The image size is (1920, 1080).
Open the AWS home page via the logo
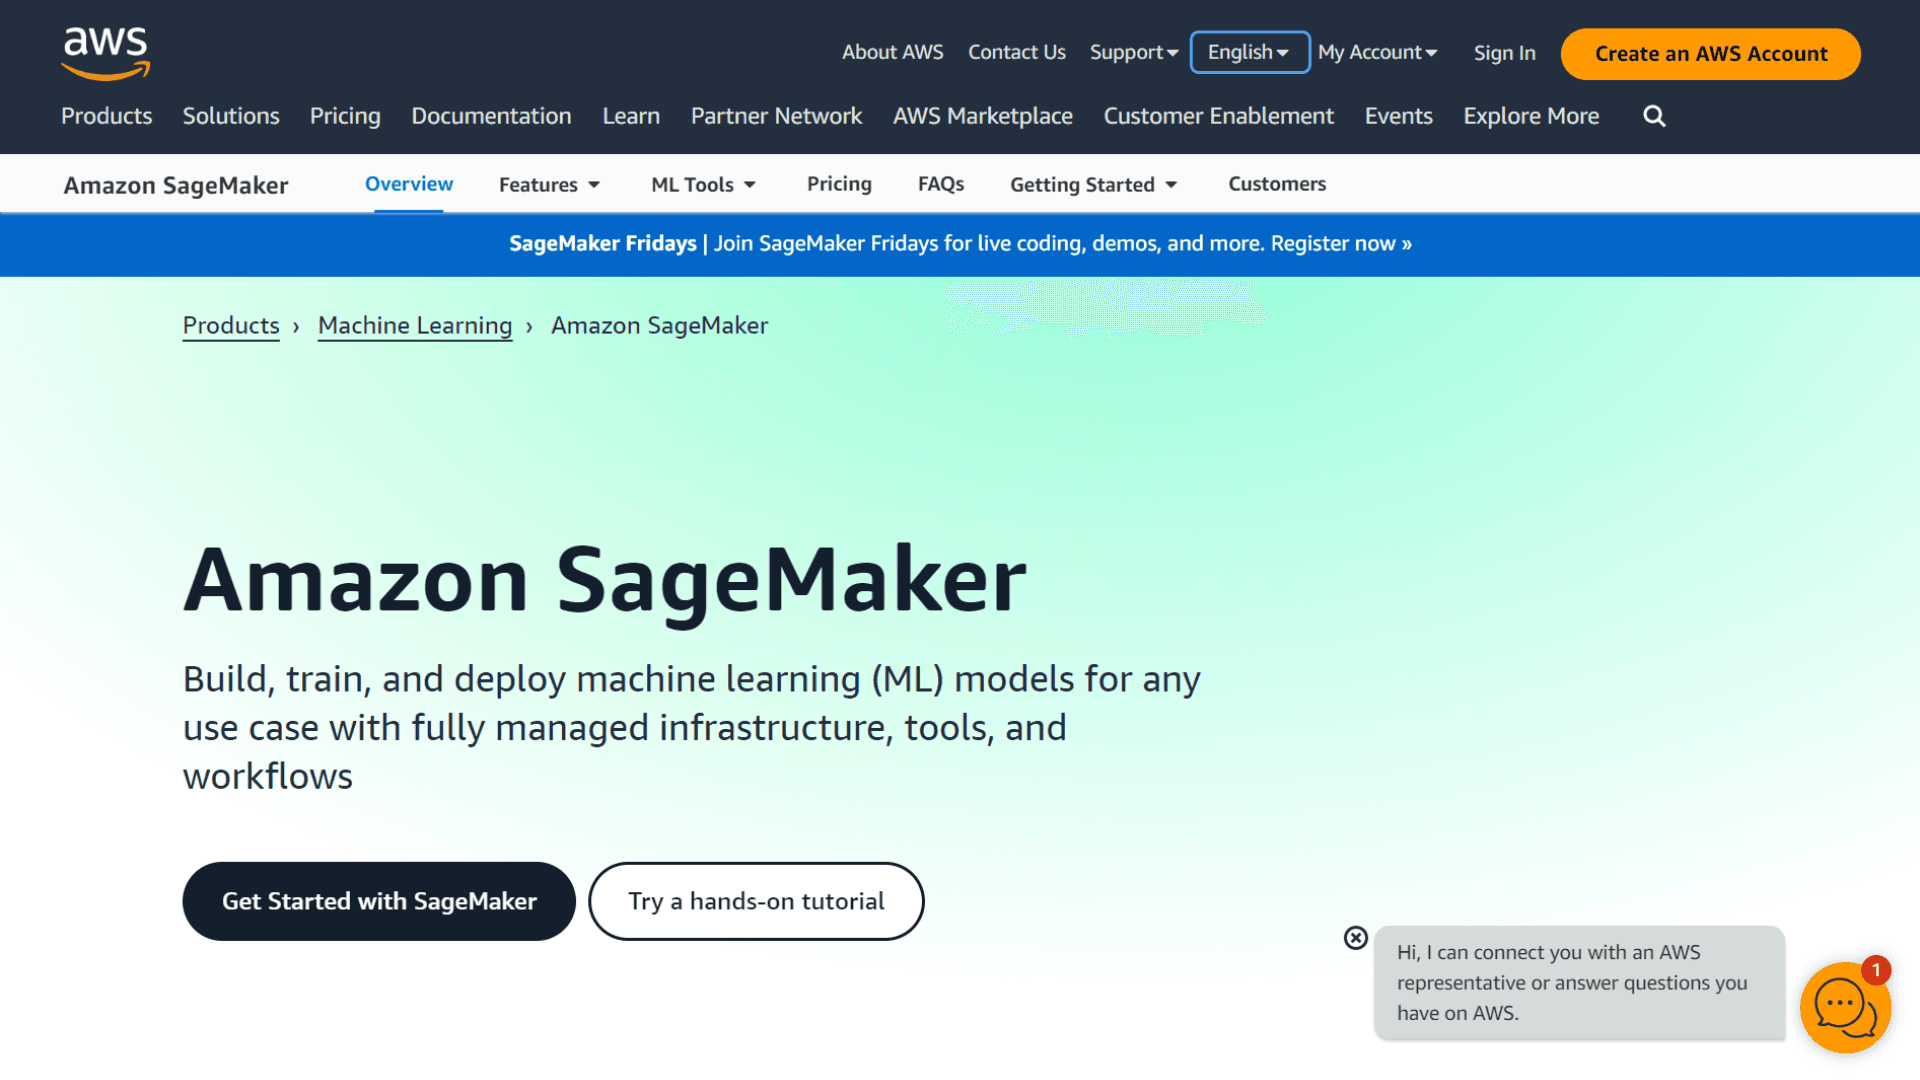pyautogui.click(x=104, y=52)
